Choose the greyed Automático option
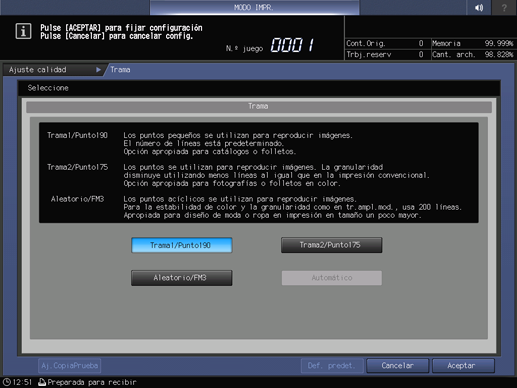Image resolution: width=517 pixels, height=388 pixels. [332, 278]
